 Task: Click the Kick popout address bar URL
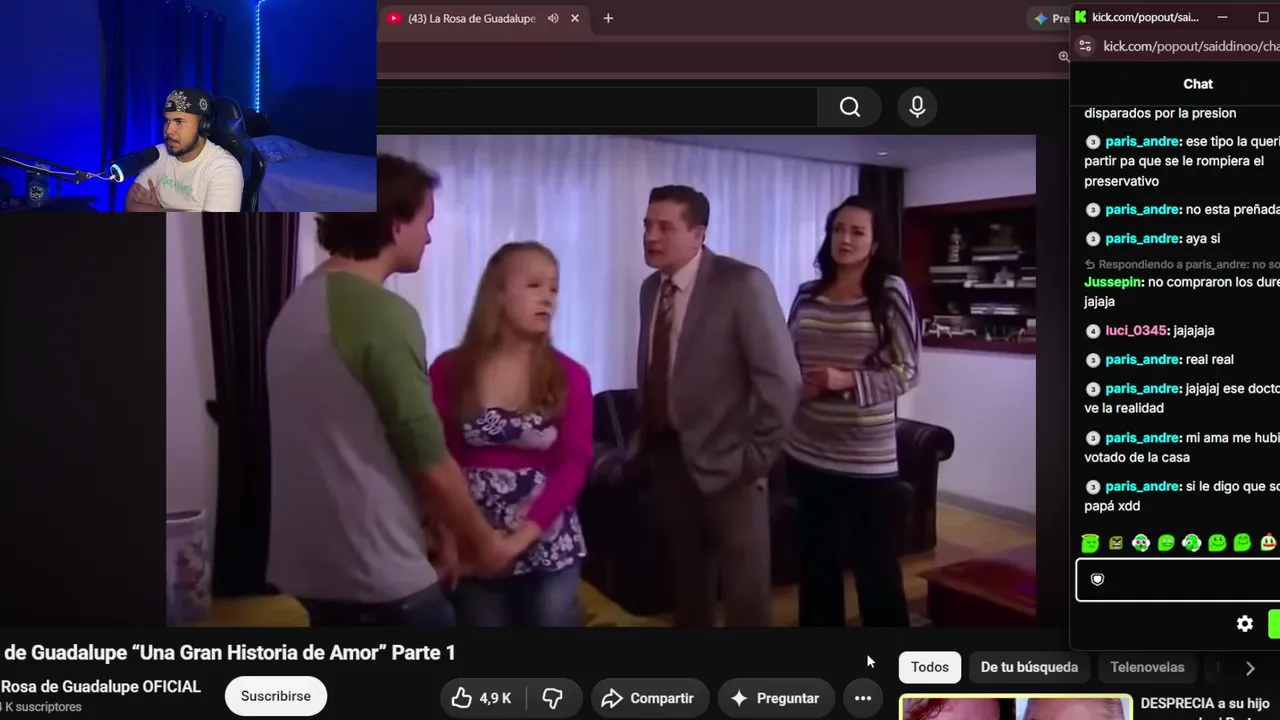[1190, 46]
